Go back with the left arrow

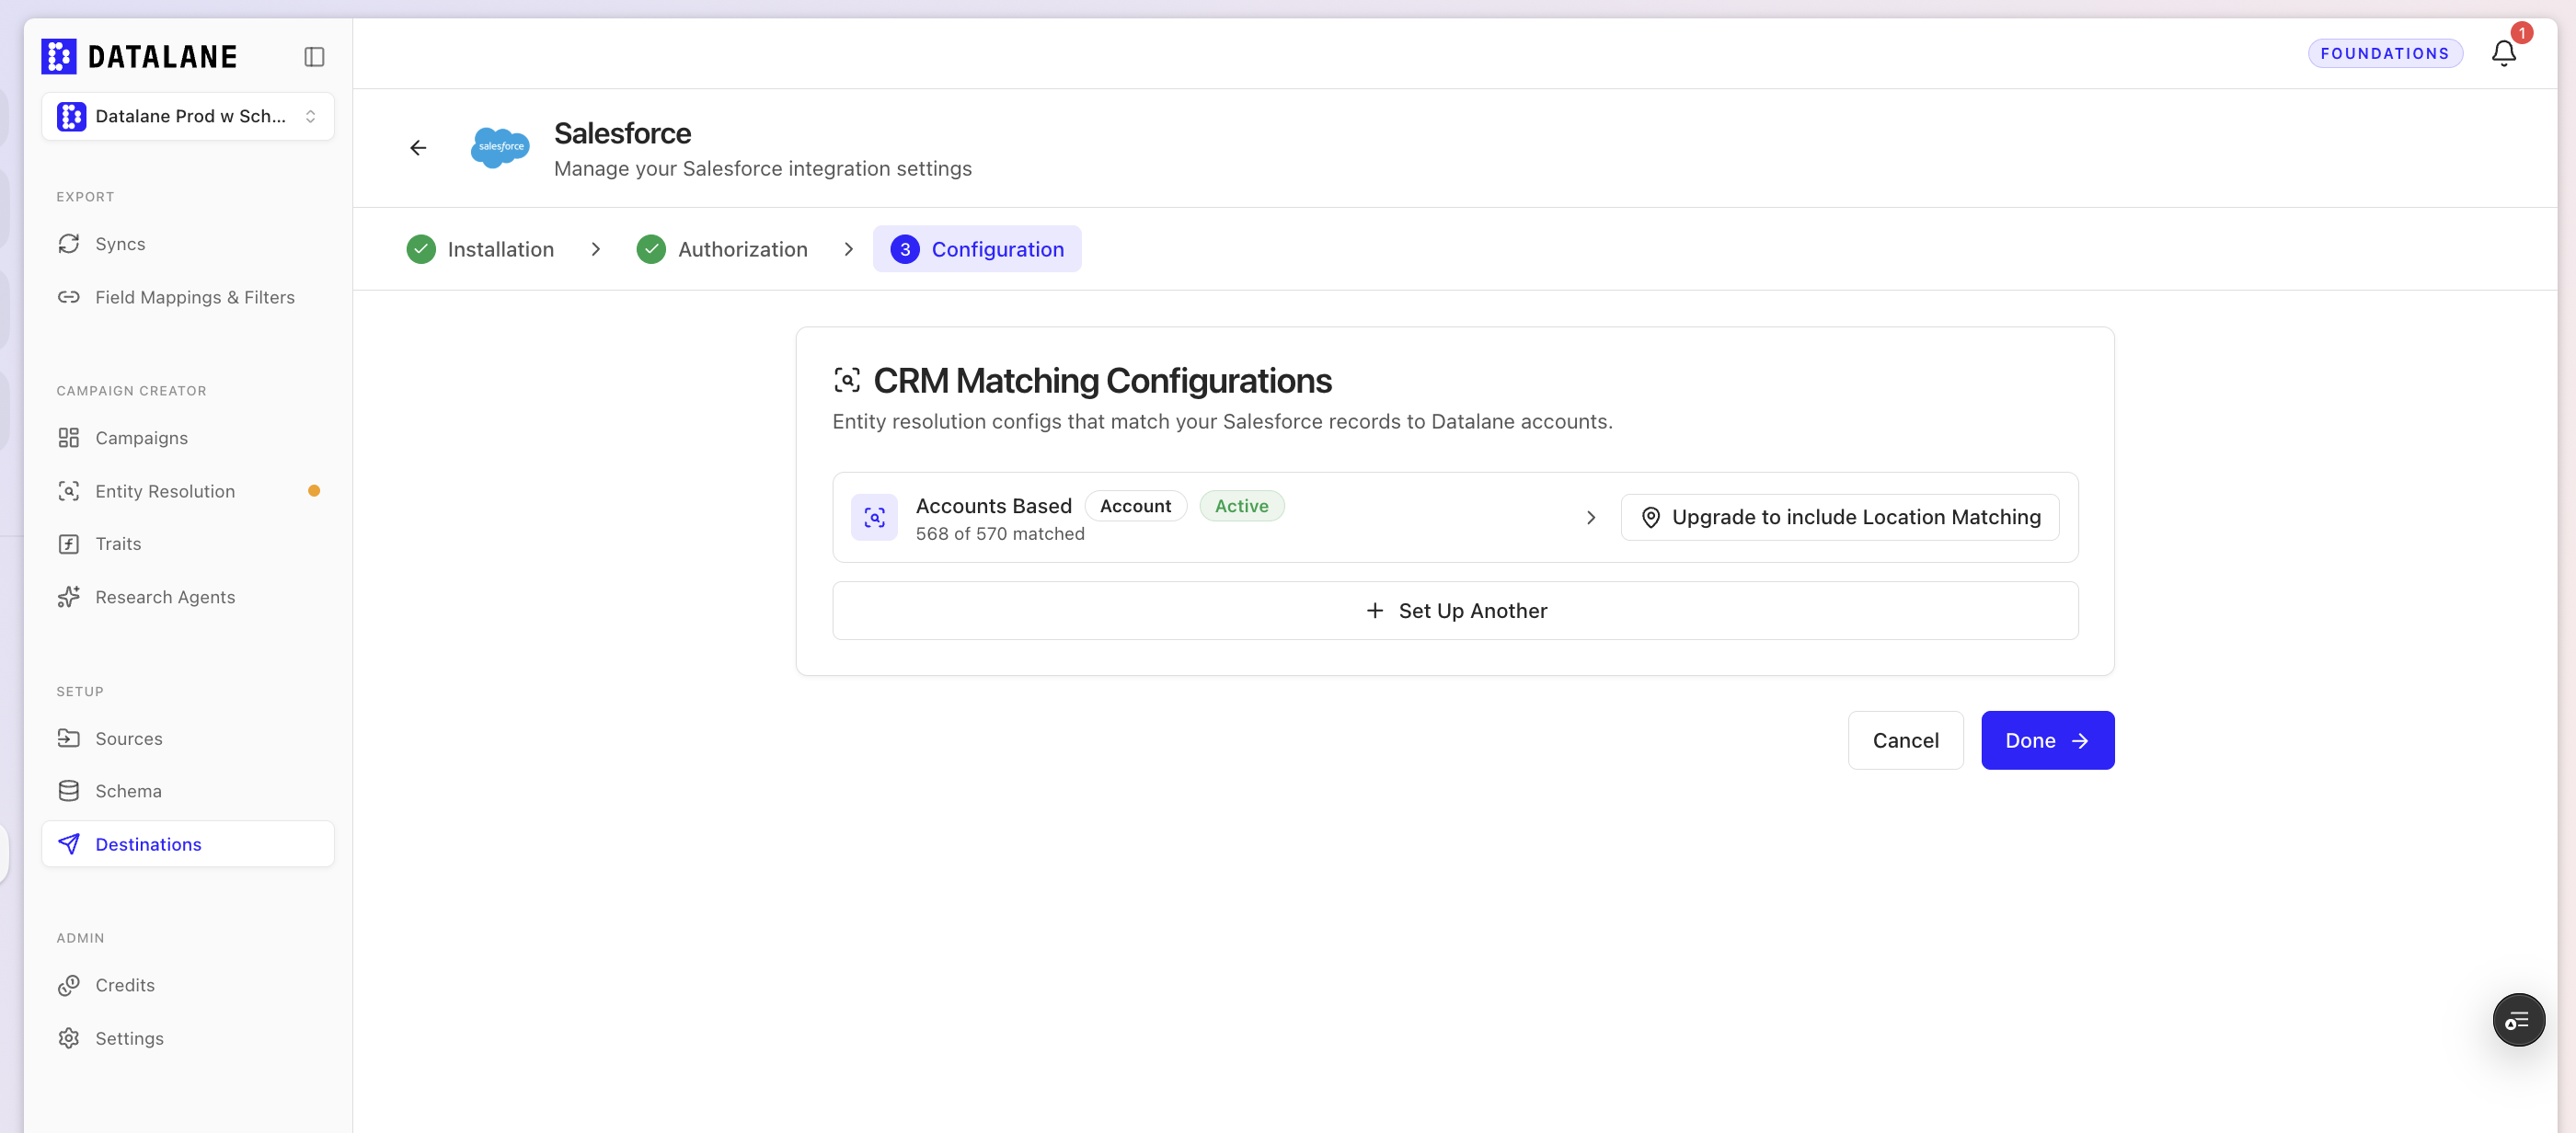418,148
